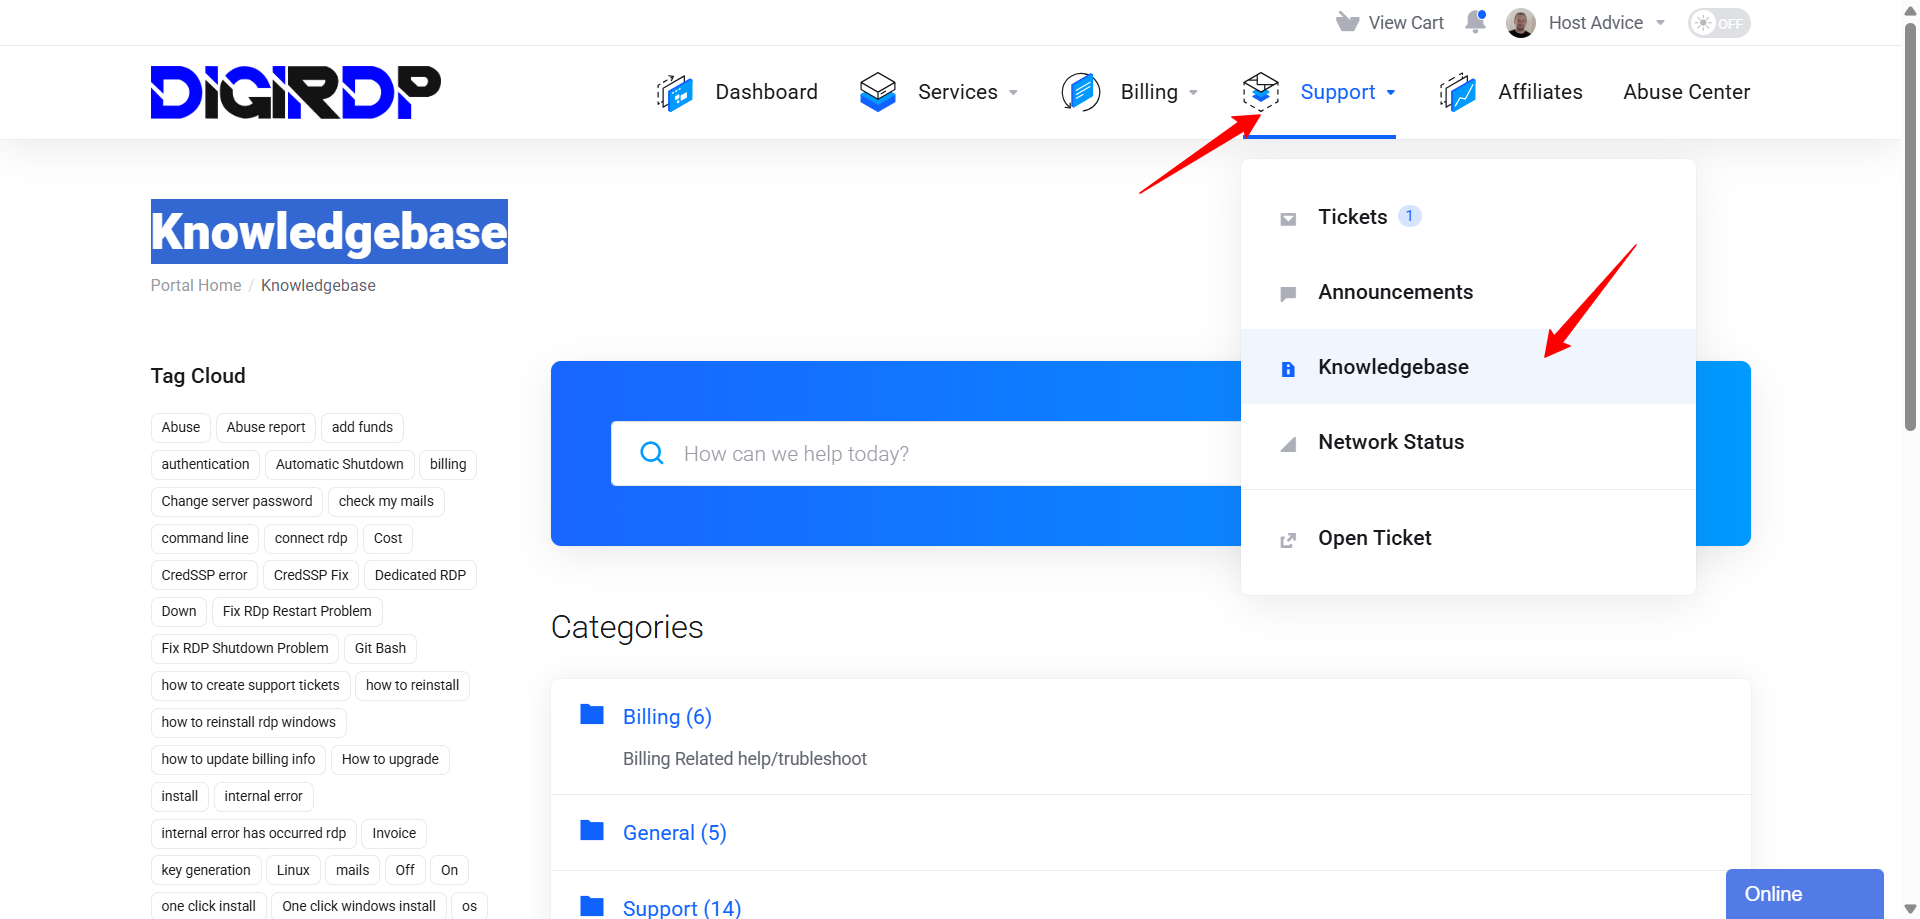Screen dimensions: 1920x919
Task: Open Tickets from the Support menu
Action: (x=1468, y=217)
